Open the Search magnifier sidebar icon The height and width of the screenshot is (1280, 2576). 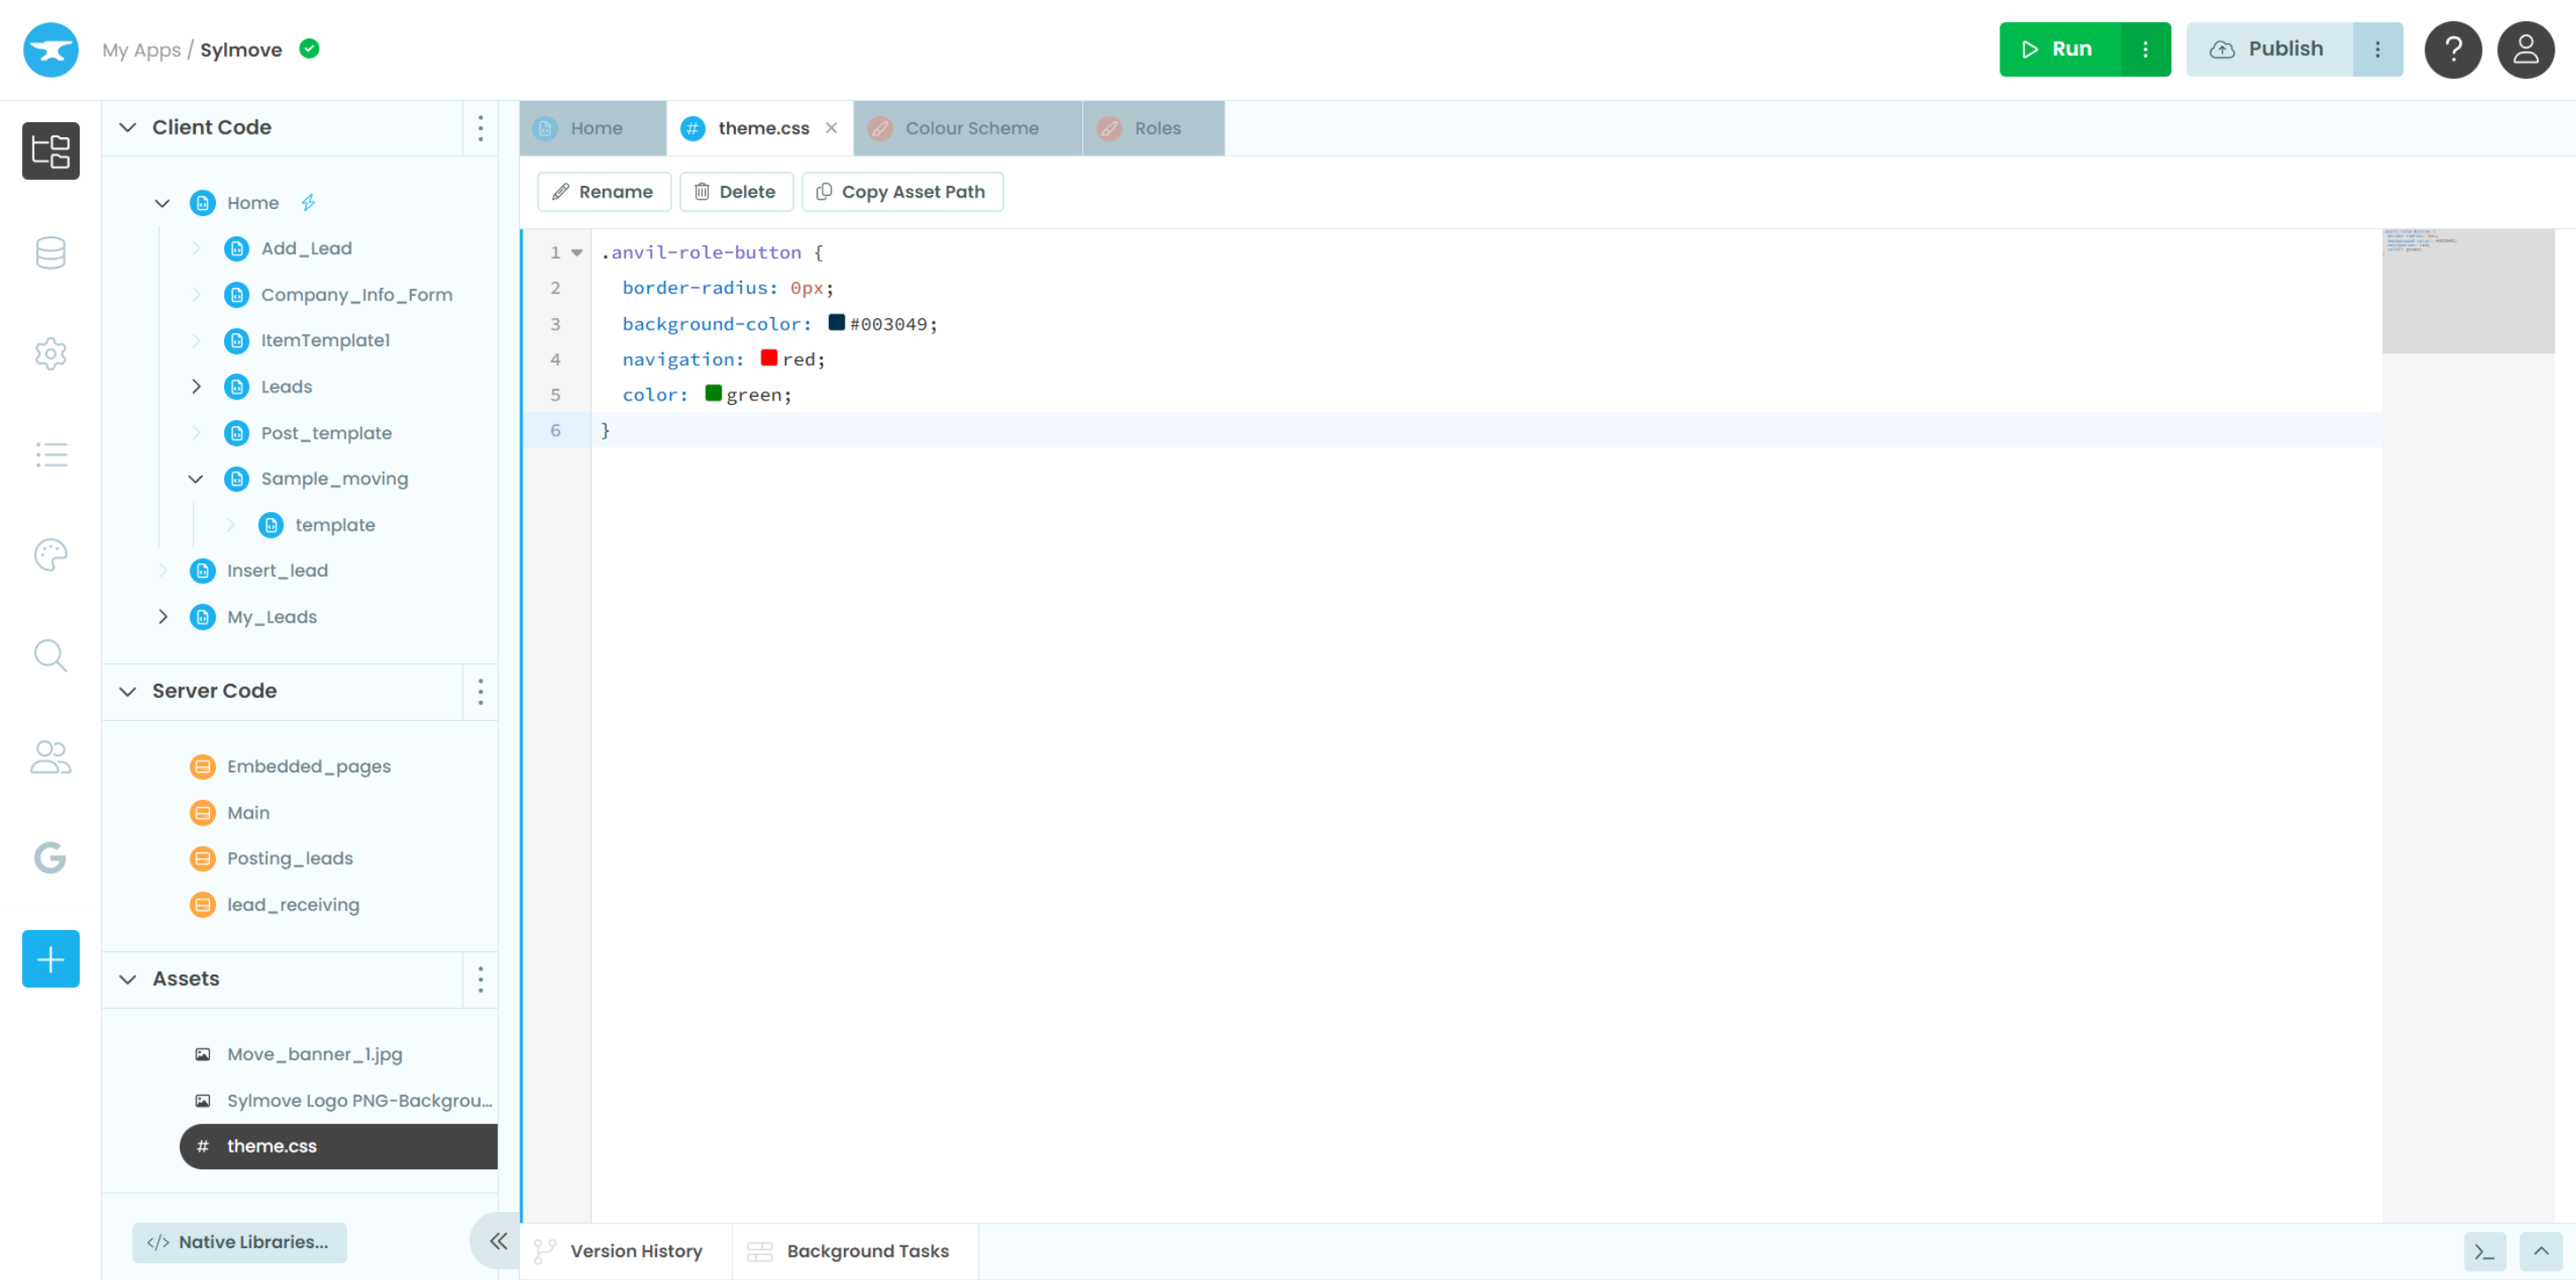point(50,656)
